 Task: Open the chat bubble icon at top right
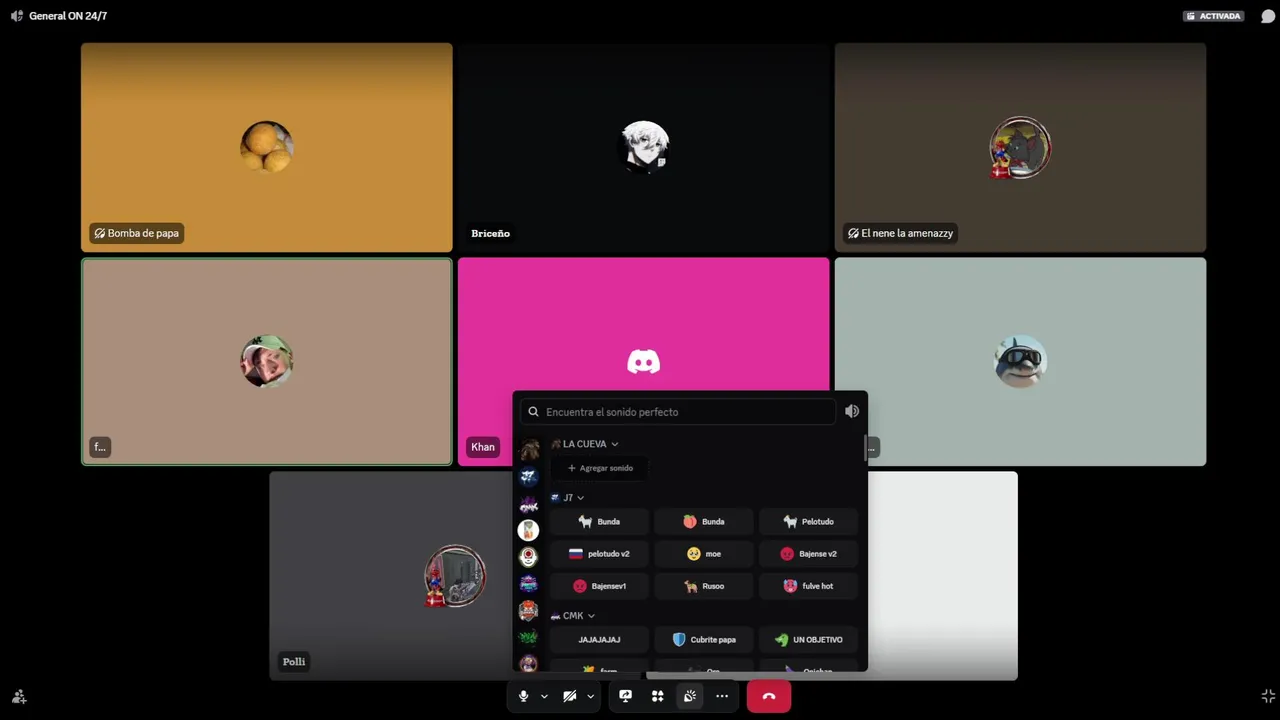[x=1268, y=16]
